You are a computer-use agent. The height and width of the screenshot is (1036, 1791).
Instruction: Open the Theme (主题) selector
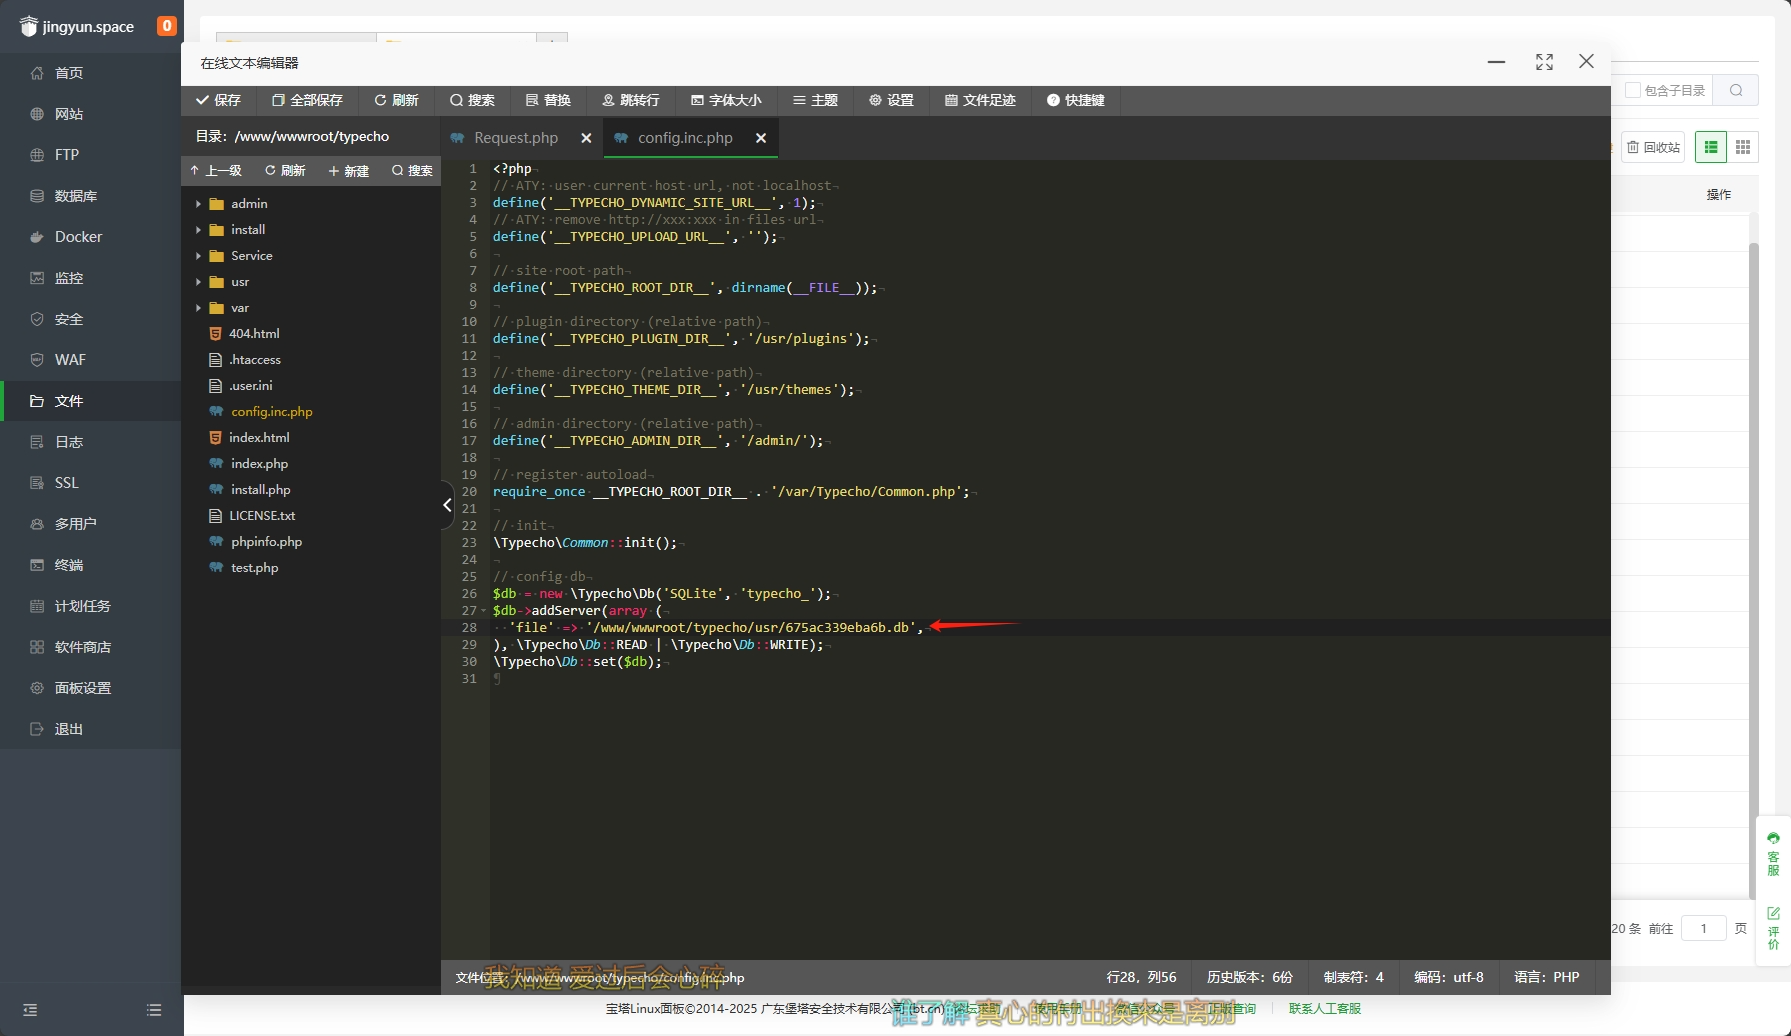coord(815,100)
